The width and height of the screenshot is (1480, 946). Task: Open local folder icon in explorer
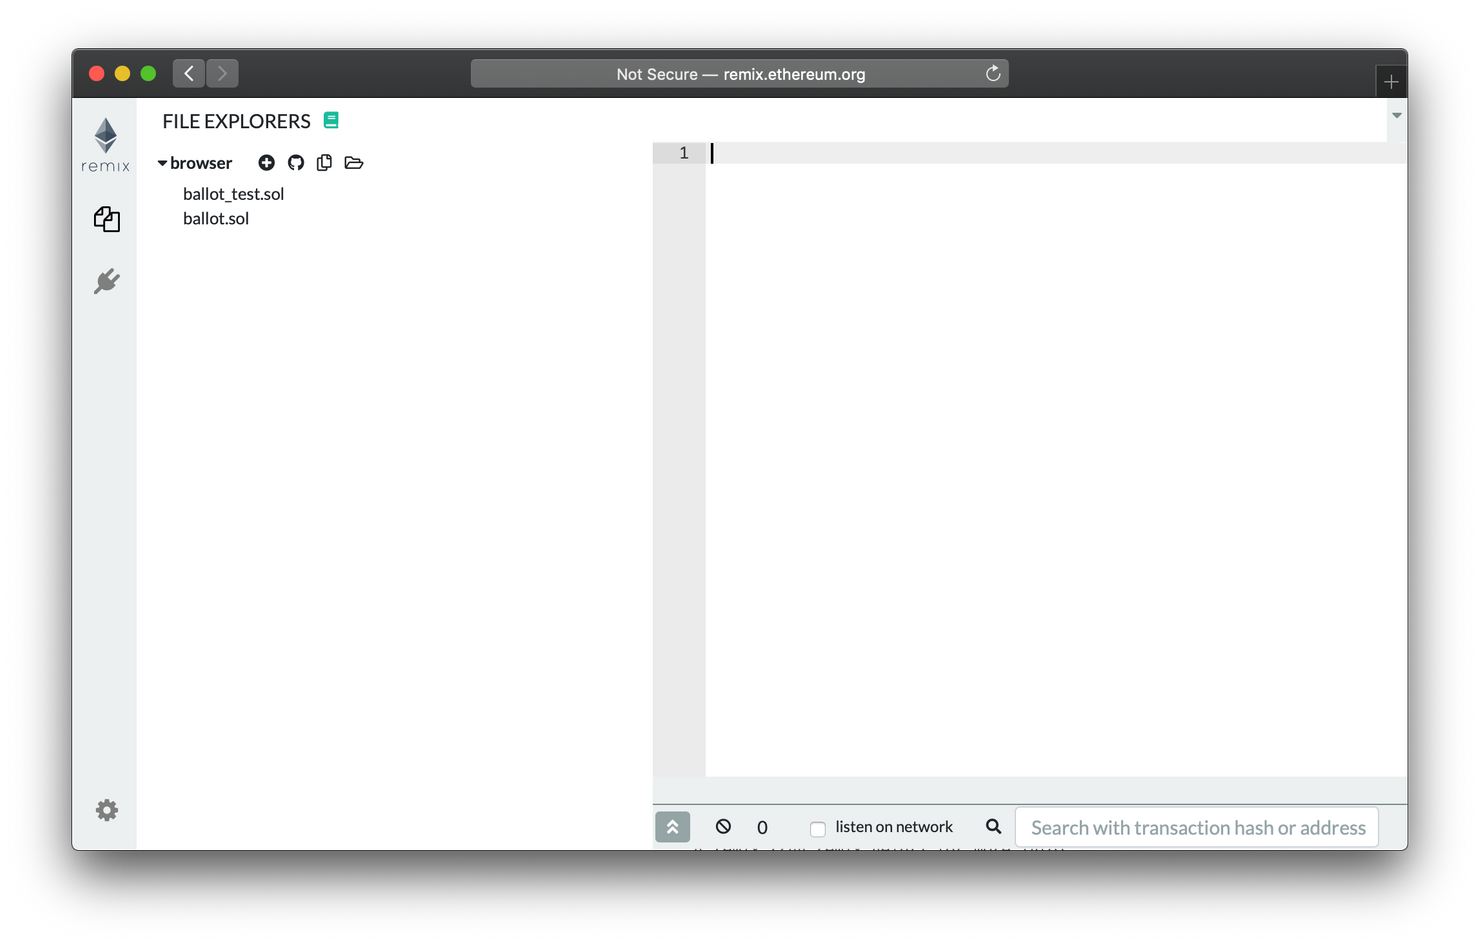click(x=354, y=163)
